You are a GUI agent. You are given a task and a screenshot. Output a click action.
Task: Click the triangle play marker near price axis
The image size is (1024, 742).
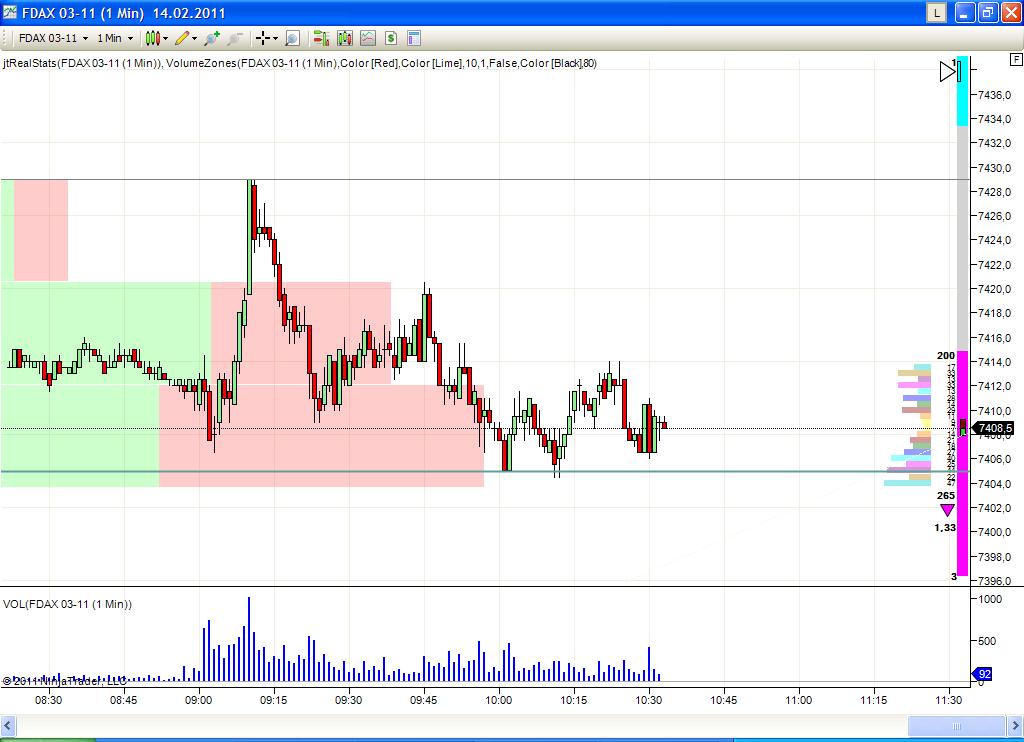click(948, 71)
